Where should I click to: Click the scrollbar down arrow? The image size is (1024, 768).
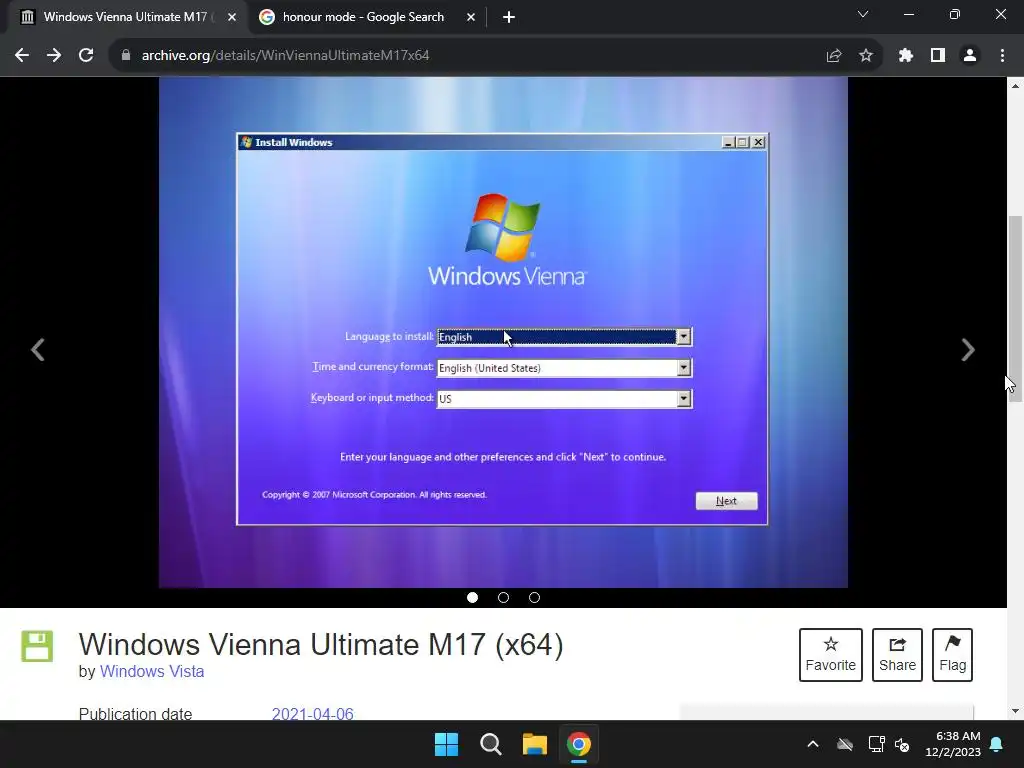click(1015, 711)
